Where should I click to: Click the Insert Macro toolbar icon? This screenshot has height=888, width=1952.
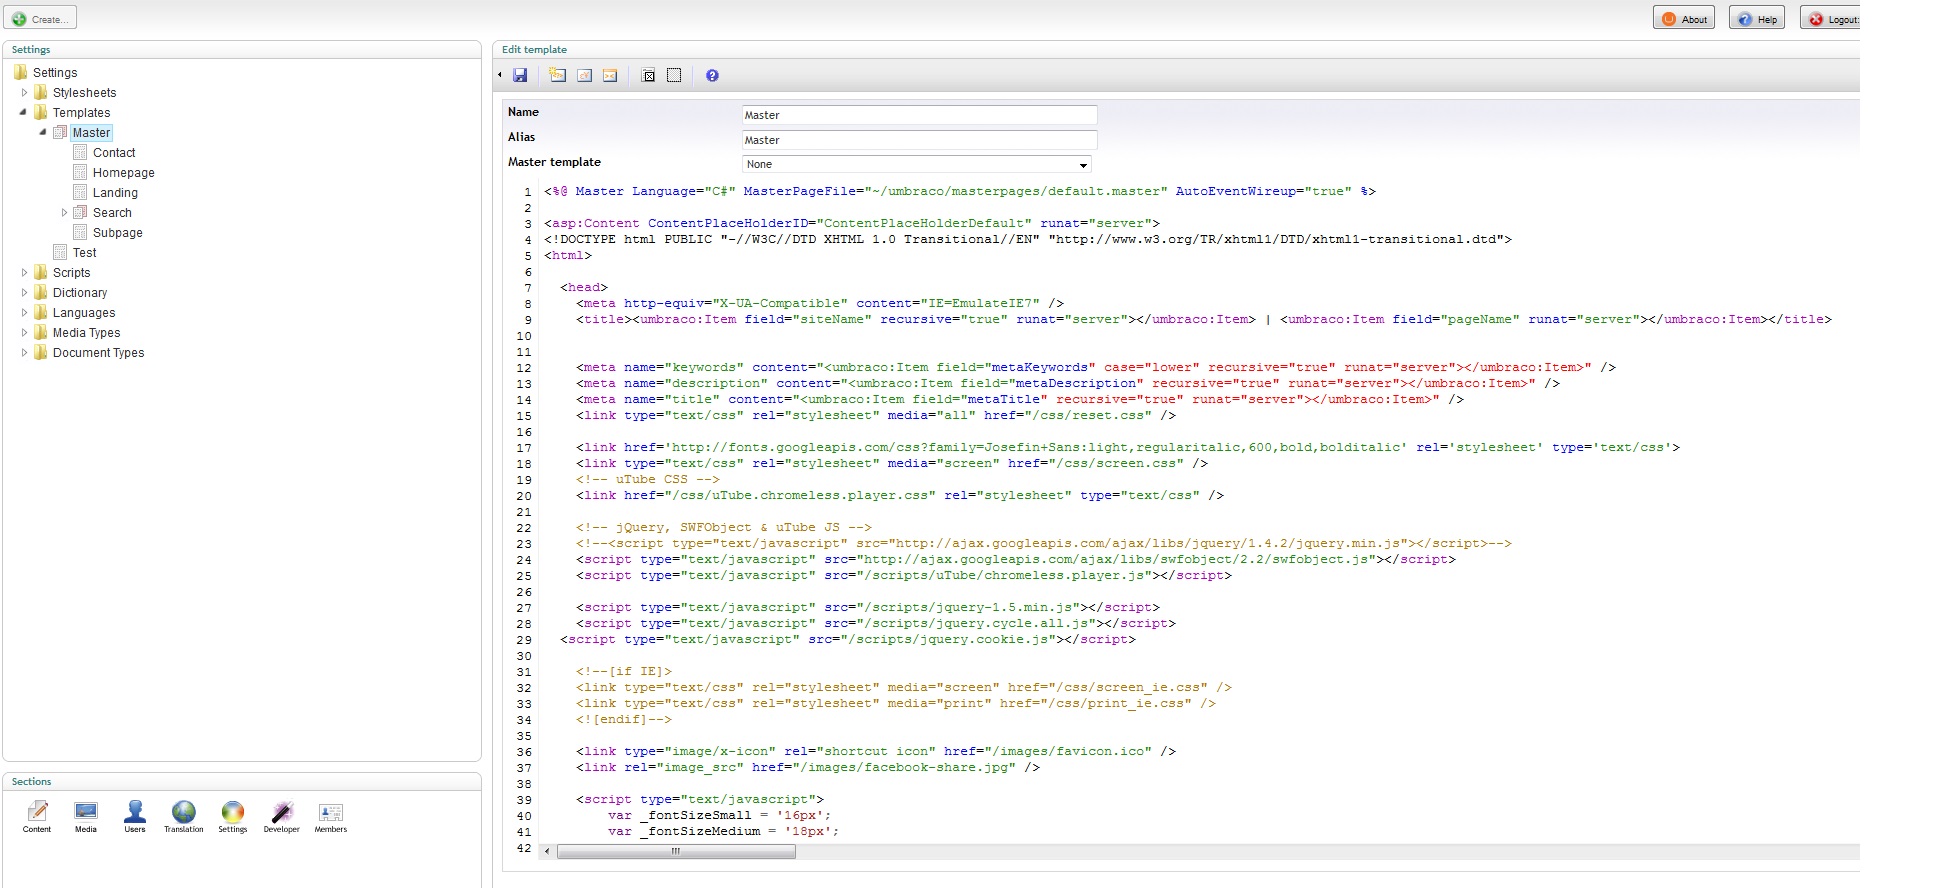coord(610,76)
